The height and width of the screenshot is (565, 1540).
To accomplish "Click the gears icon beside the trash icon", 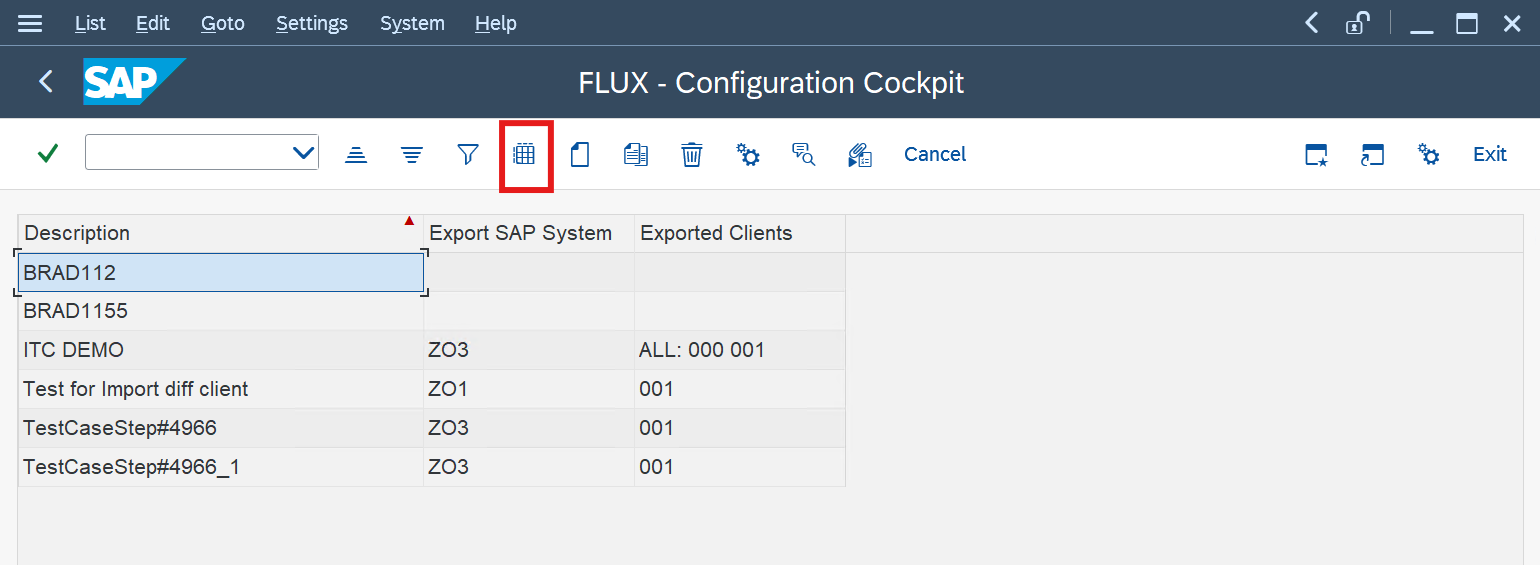I will click(748, 154).
